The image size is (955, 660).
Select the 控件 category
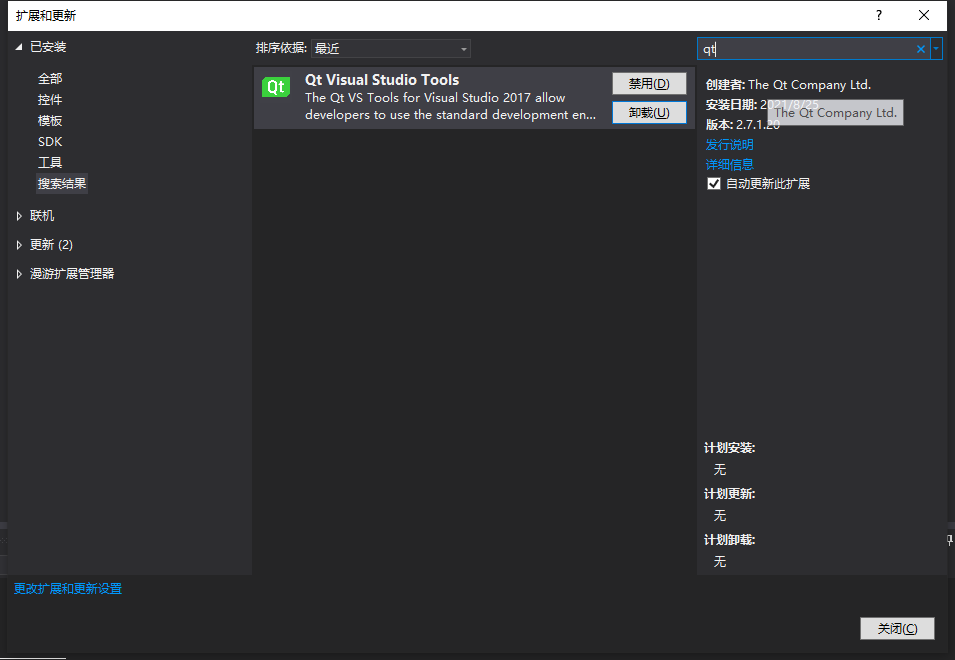click(x=50, y=99)
